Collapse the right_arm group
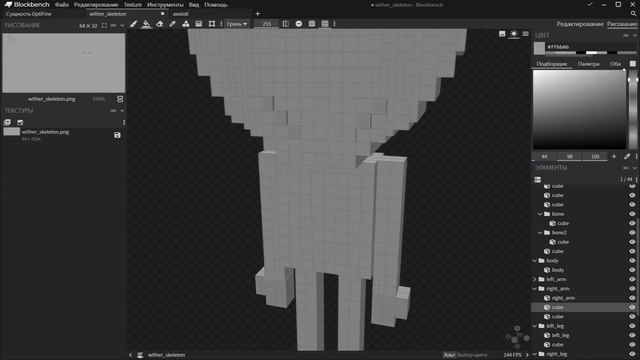640x360 pixels. point(535,289)
